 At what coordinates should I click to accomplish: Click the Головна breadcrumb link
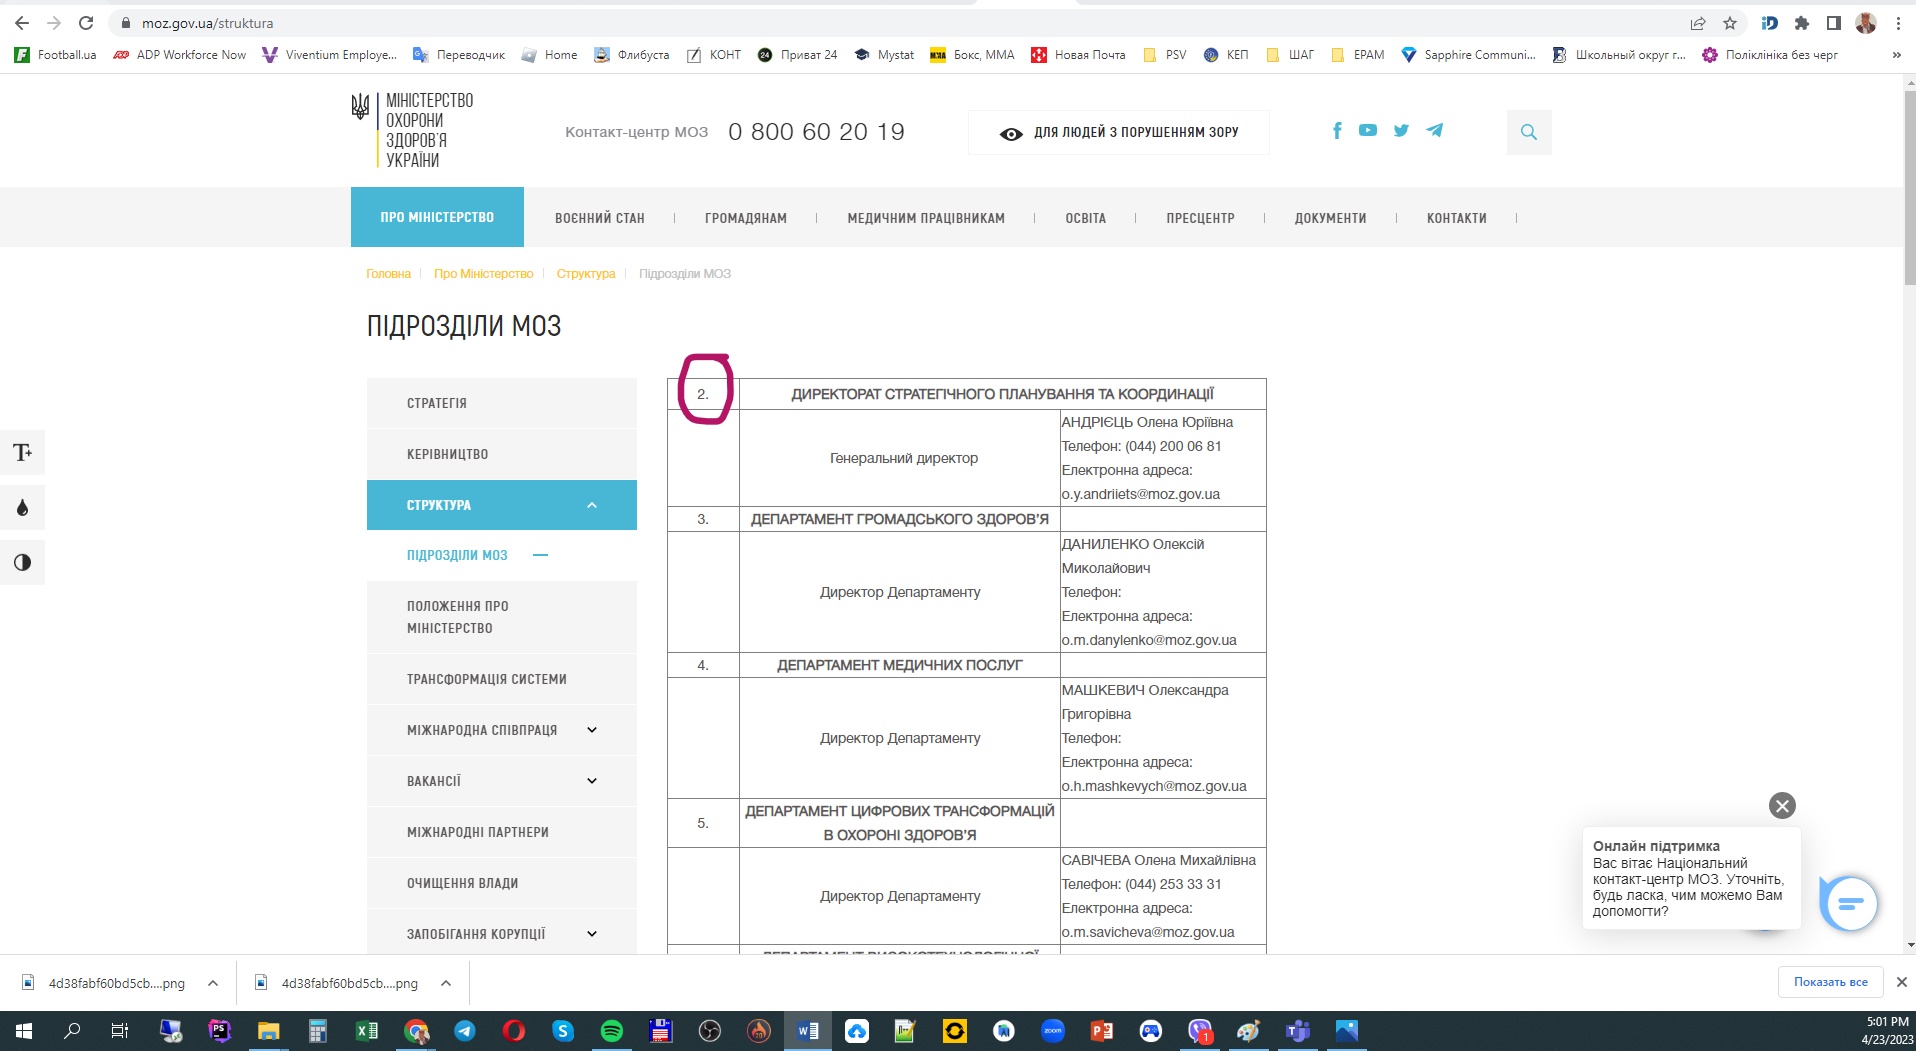388,274
